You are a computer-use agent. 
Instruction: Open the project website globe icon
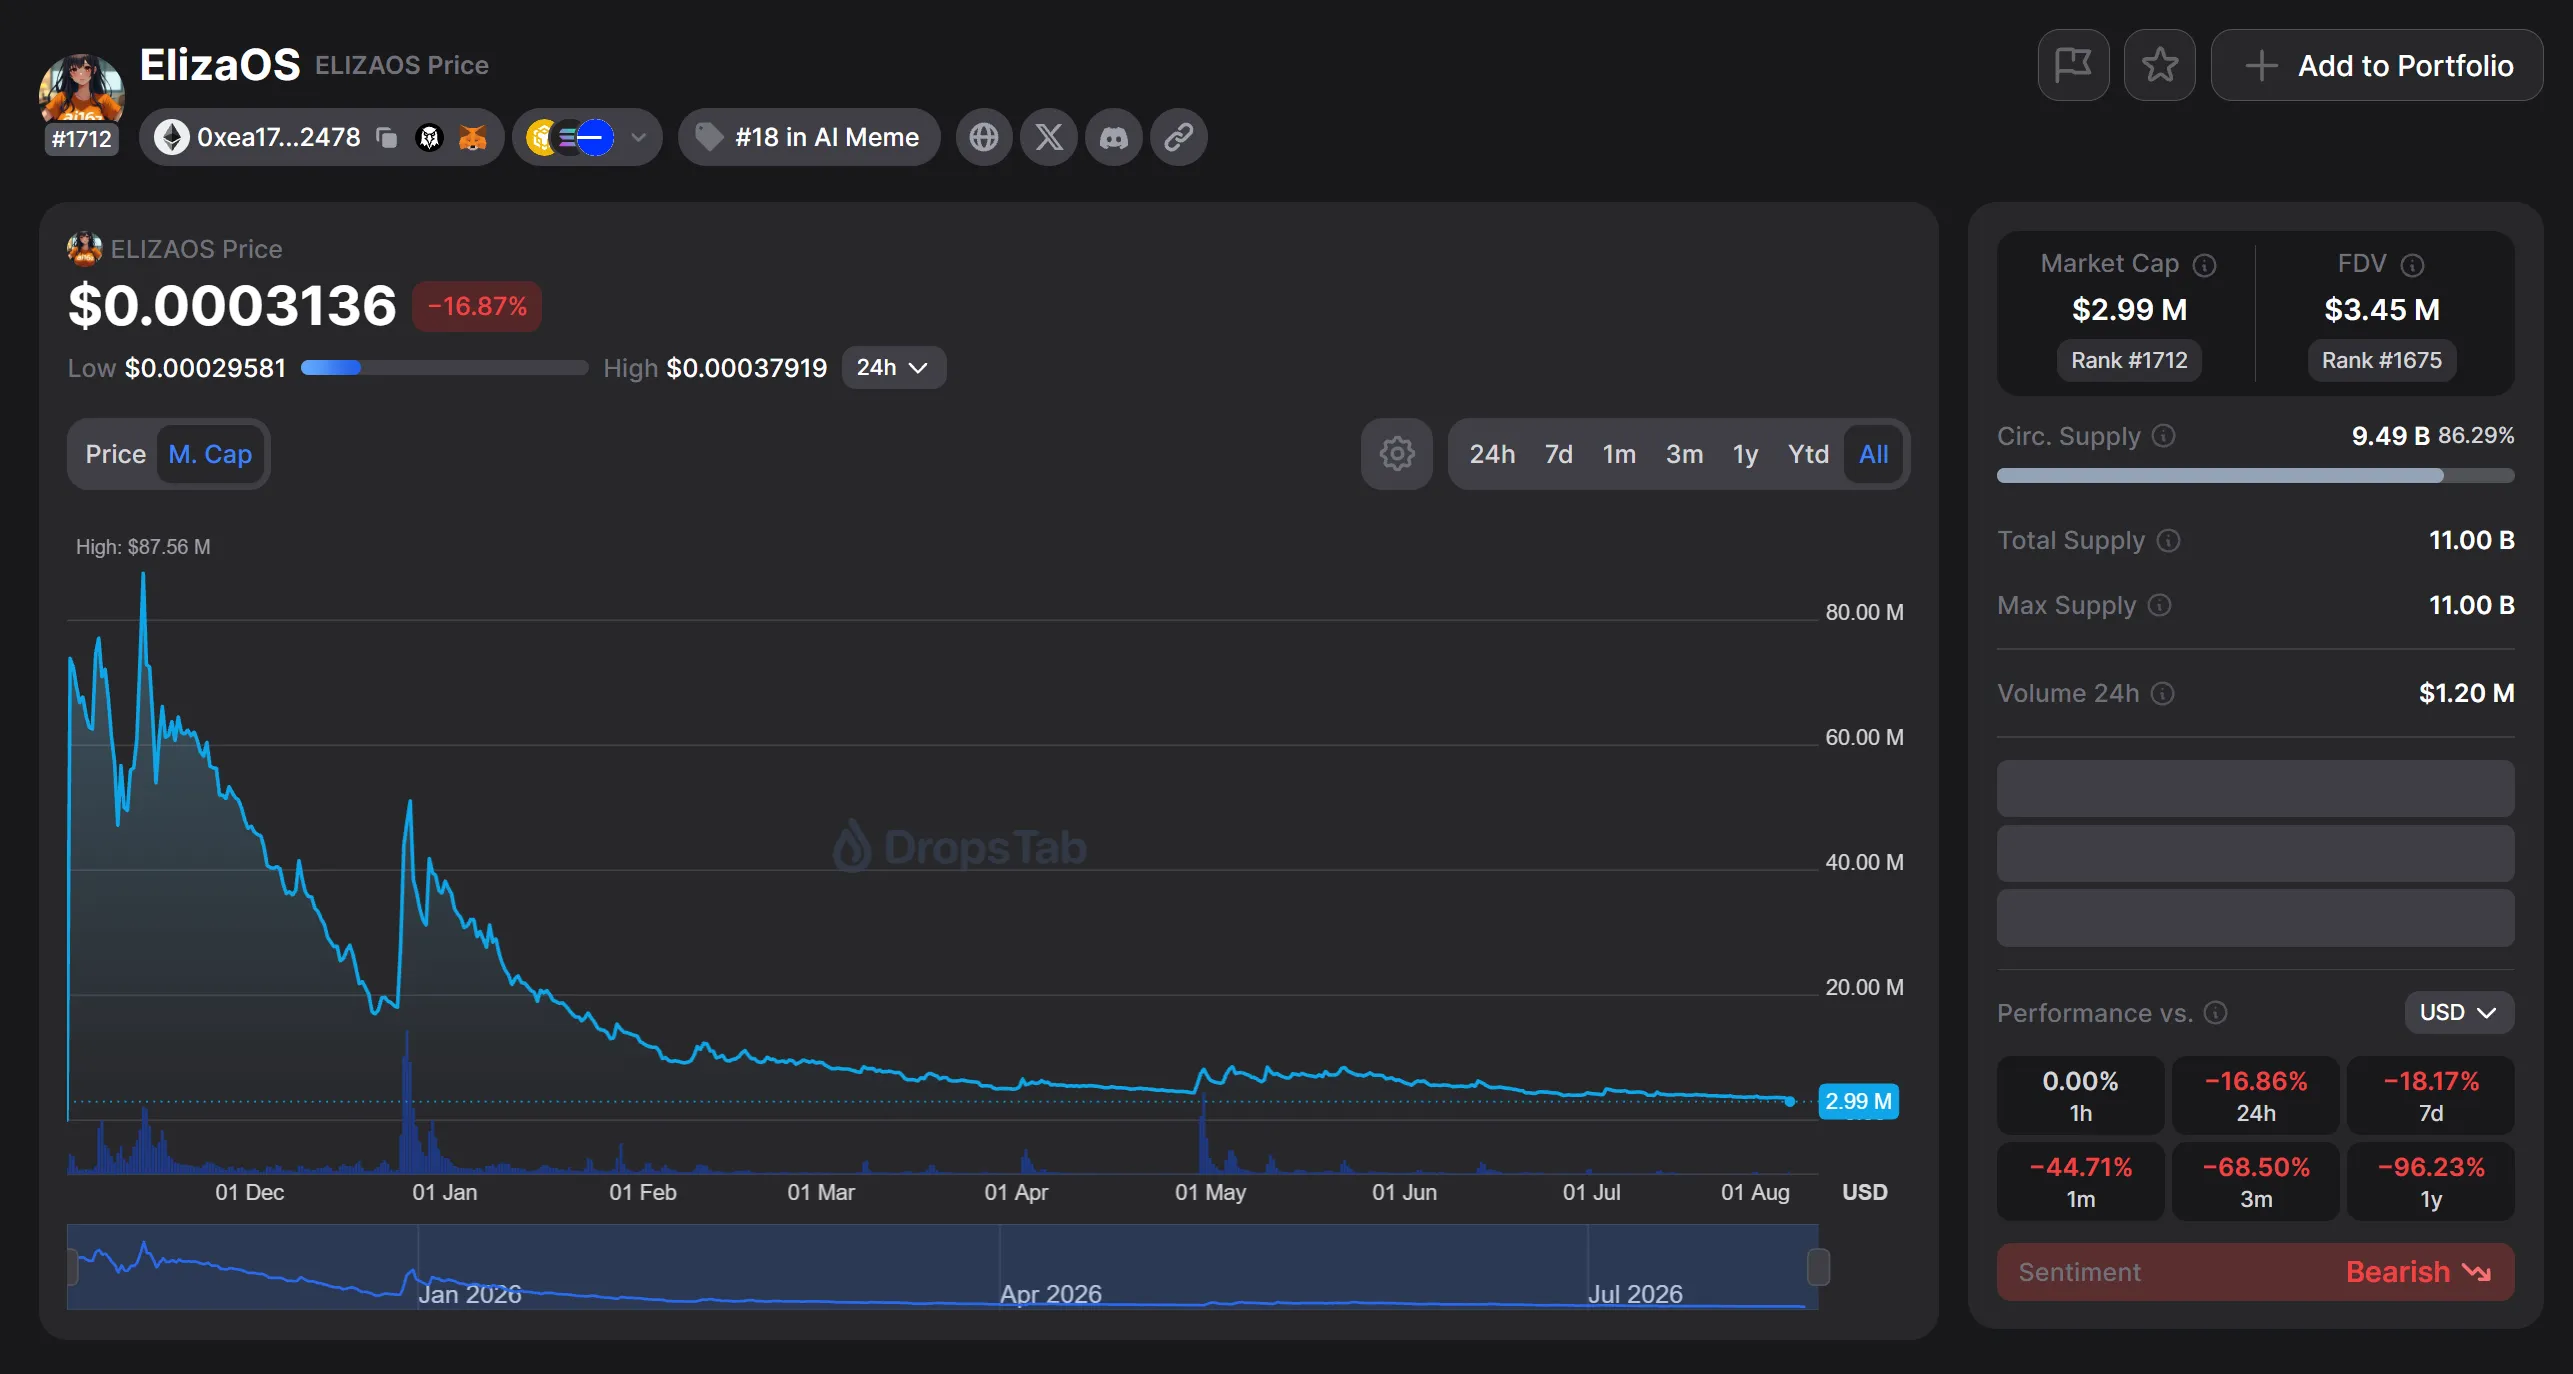(984, 137)
